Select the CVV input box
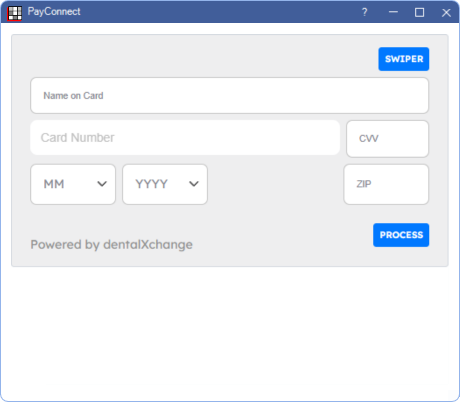The height and width of the screenshot is (403, 460). tap(387, 139)
